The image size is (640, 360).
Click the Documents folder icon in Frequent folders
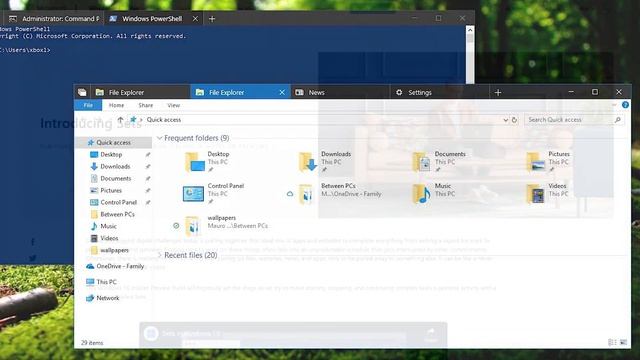click(x=421, y=162)
